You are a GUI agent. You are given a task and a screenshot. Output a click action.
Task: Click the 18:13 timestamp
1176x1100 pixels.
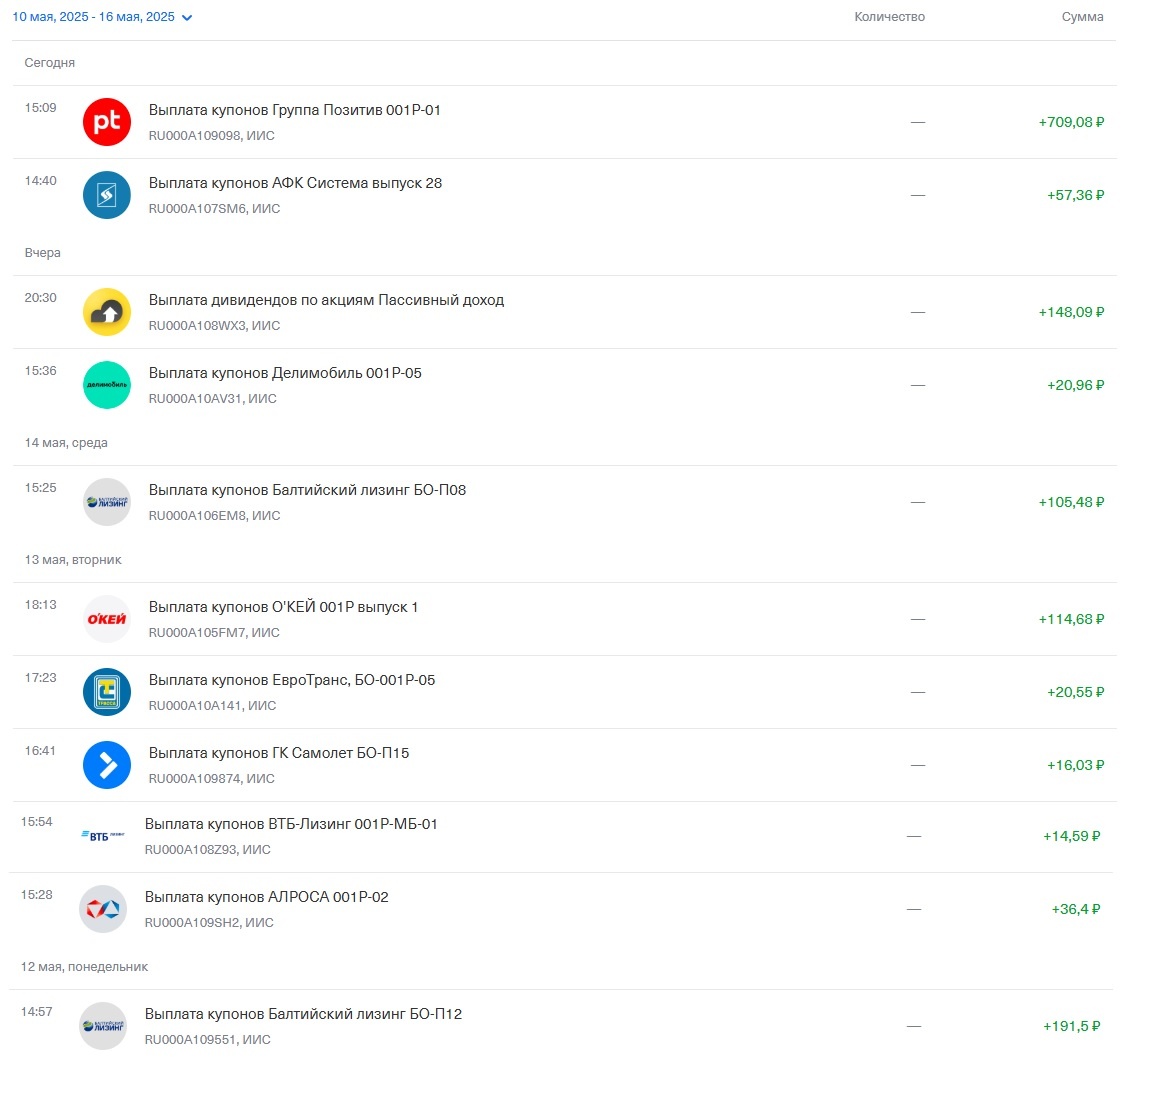[x=40, y=604]
